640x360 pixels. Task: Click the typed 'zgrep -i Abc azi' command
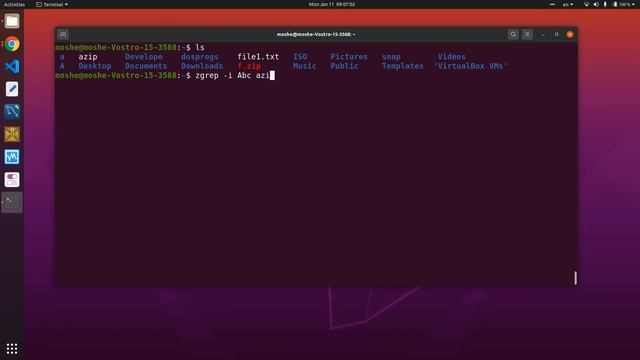tap(232, 76)
